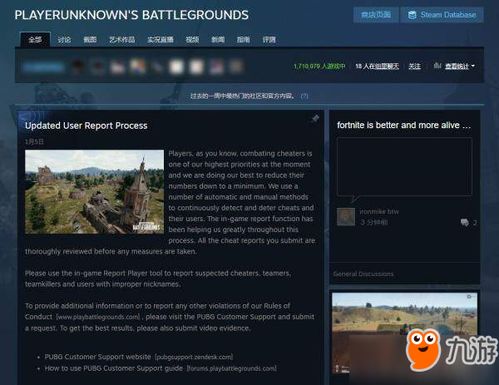499x385 pixels.
Task: Open the Steam Database icon
Action: (412, 15)
